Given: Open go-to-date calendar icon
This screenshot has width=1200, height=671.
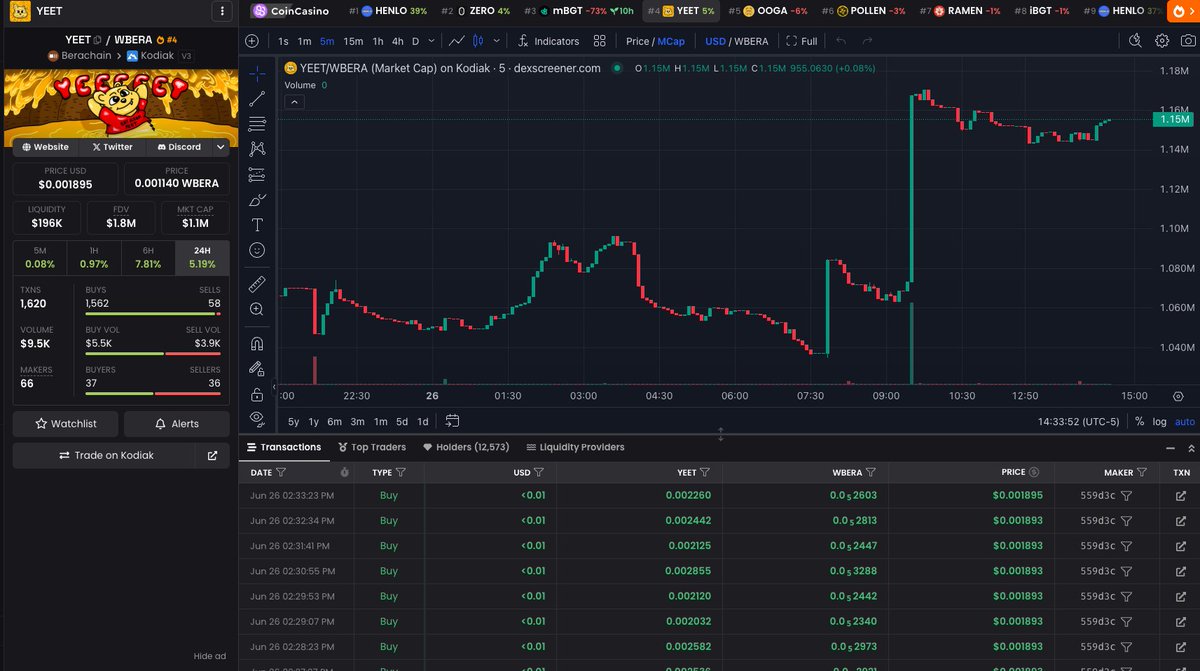Looking at the screenshot, I should [452, 421].
